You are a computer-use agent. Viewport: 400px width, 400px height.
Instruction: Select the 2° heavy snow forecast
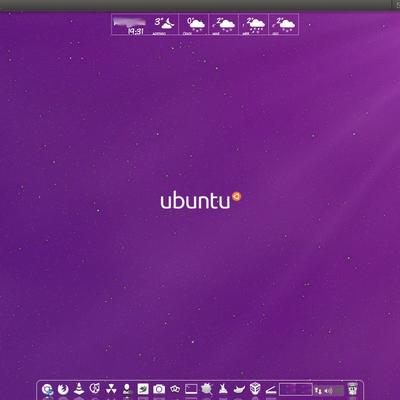pyautogui.click(x=254, y=24)
